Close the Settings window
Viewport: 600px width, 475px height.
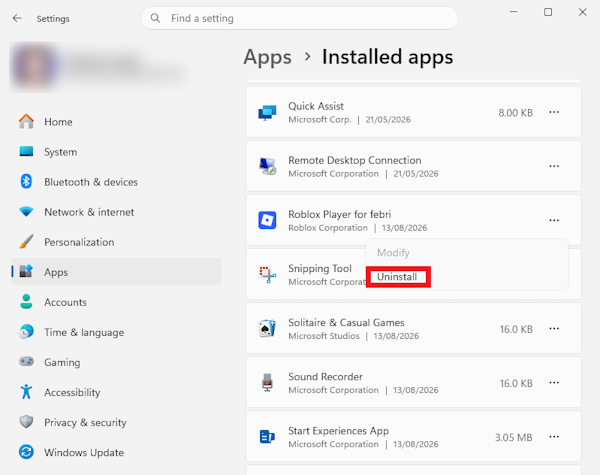tap(582, 12)
